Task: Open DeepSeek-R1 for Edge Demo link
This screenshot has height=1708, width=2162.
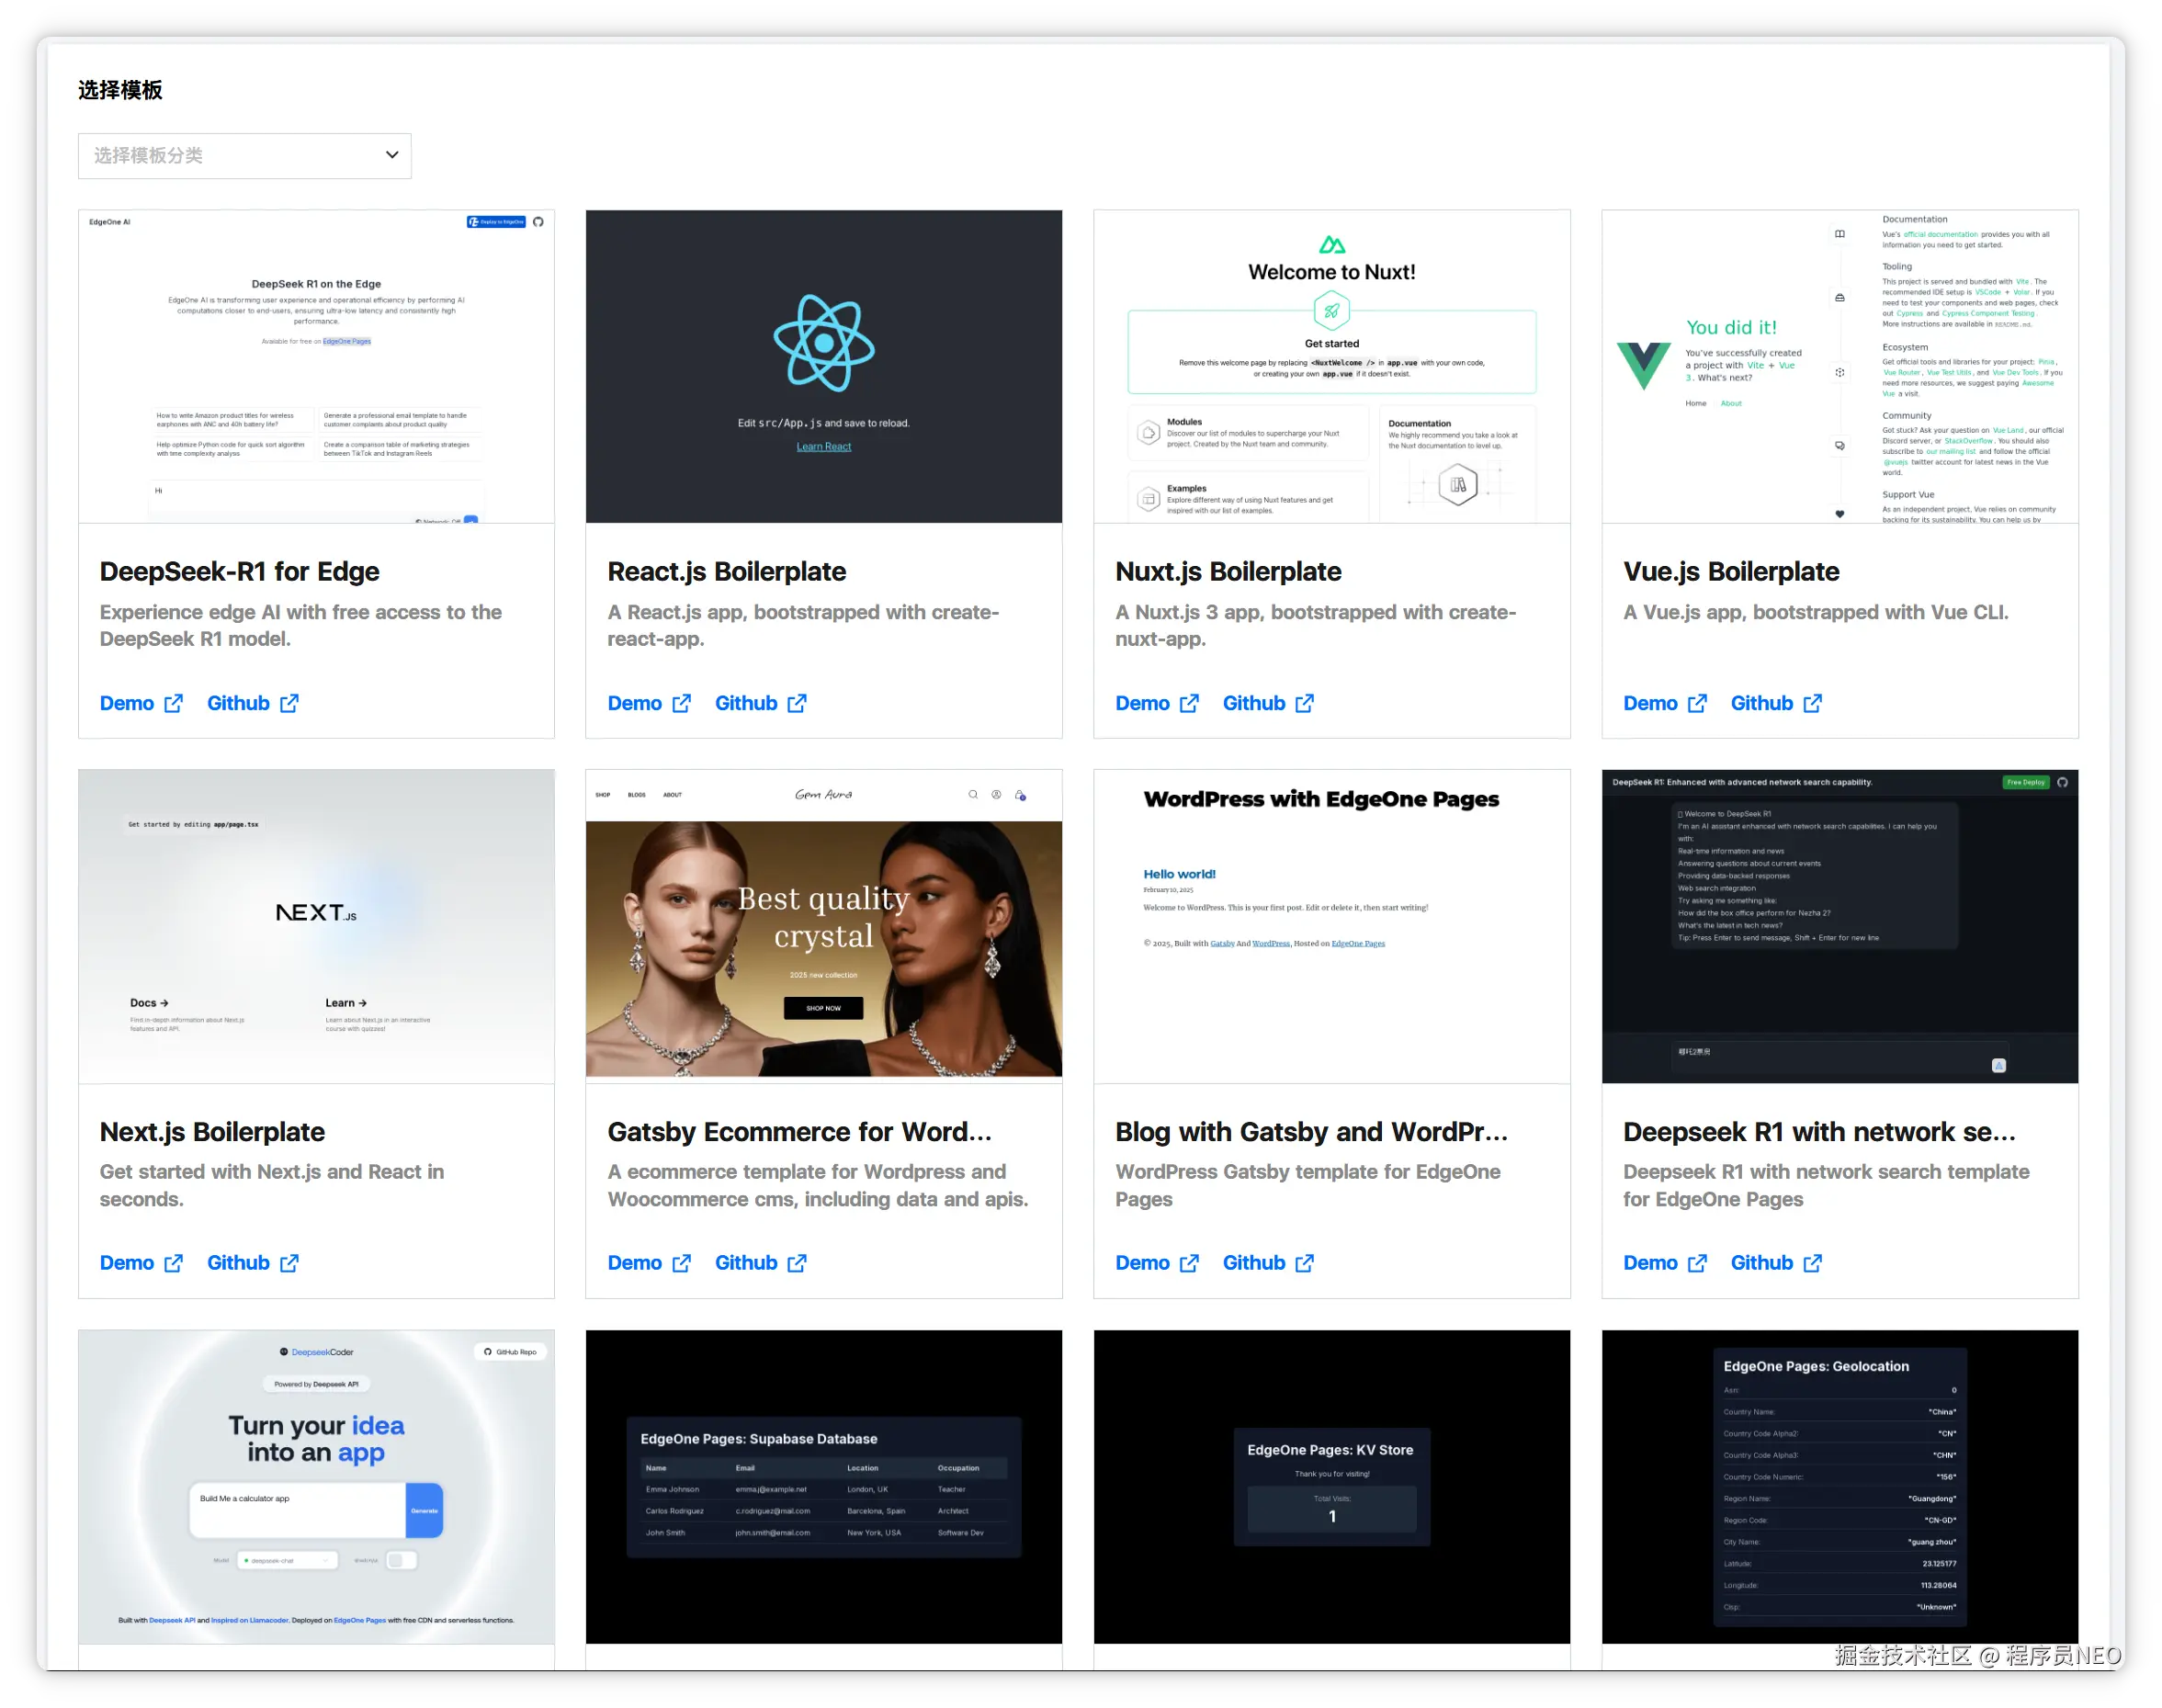Action: pos(127,703)
